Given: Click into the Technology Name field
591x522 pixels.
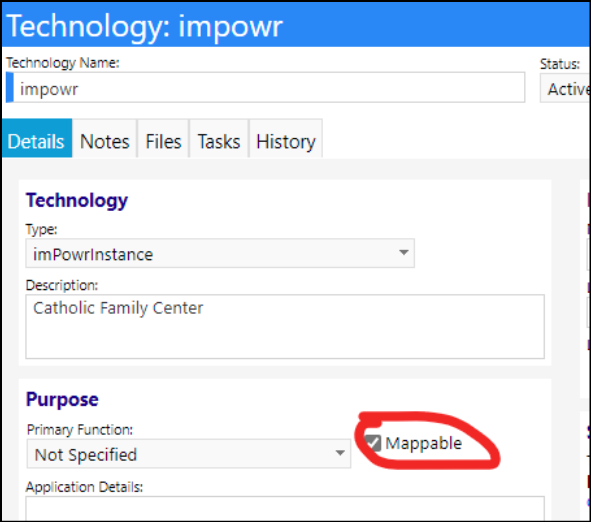Looking at the screenshot, I should click(266, 87).
